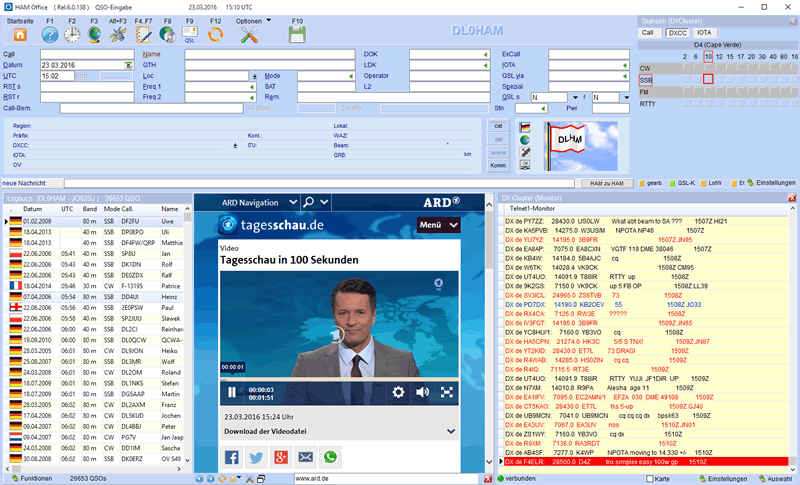Expand Mode field selection arrow
The height and width of the screenshot is (485, 800).
coord(351,76)
